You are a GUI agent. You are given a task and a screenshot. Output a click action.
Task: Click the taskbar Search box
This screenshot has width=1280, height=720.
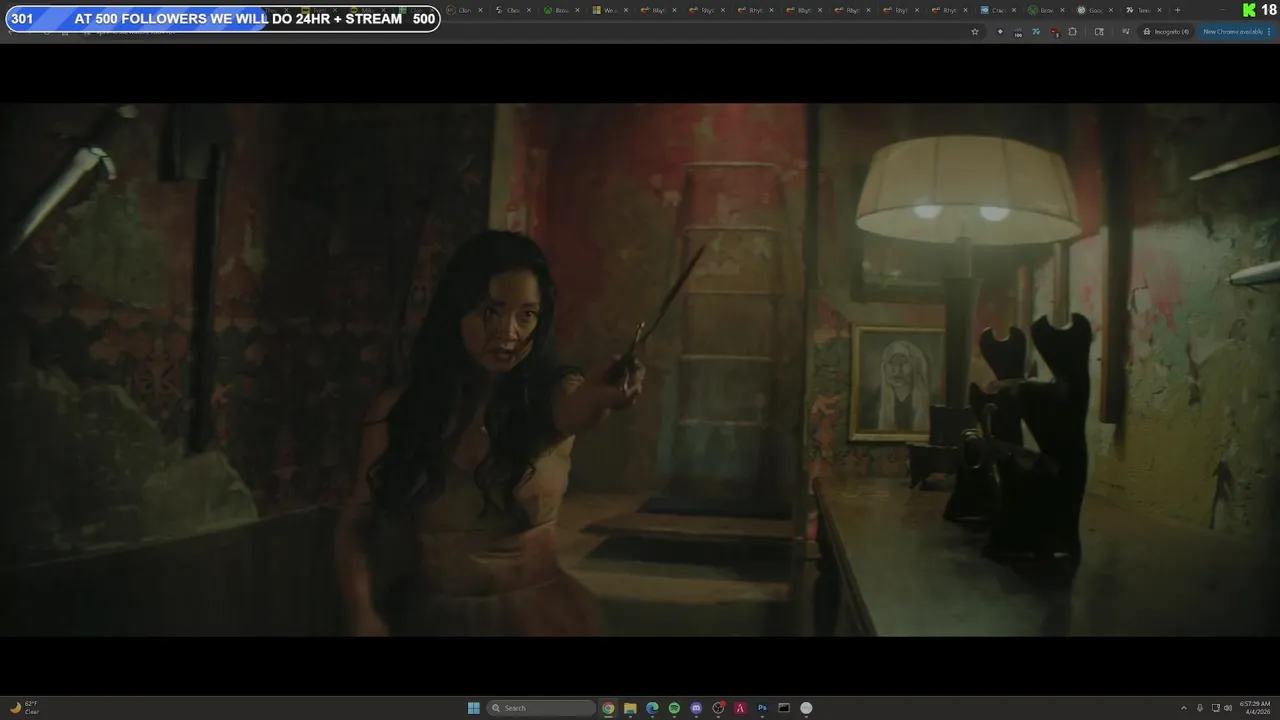pos(541,708)
